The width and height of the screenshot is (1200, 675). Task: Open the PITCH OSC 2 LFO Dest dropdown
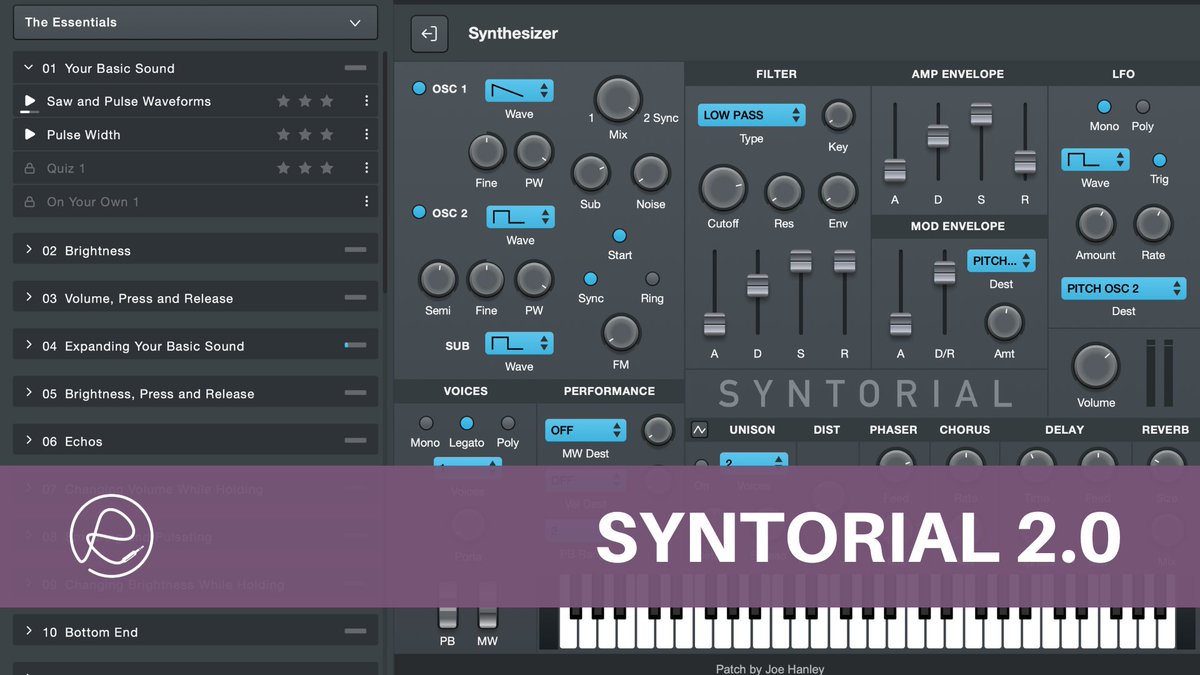tap(1123, 289)
